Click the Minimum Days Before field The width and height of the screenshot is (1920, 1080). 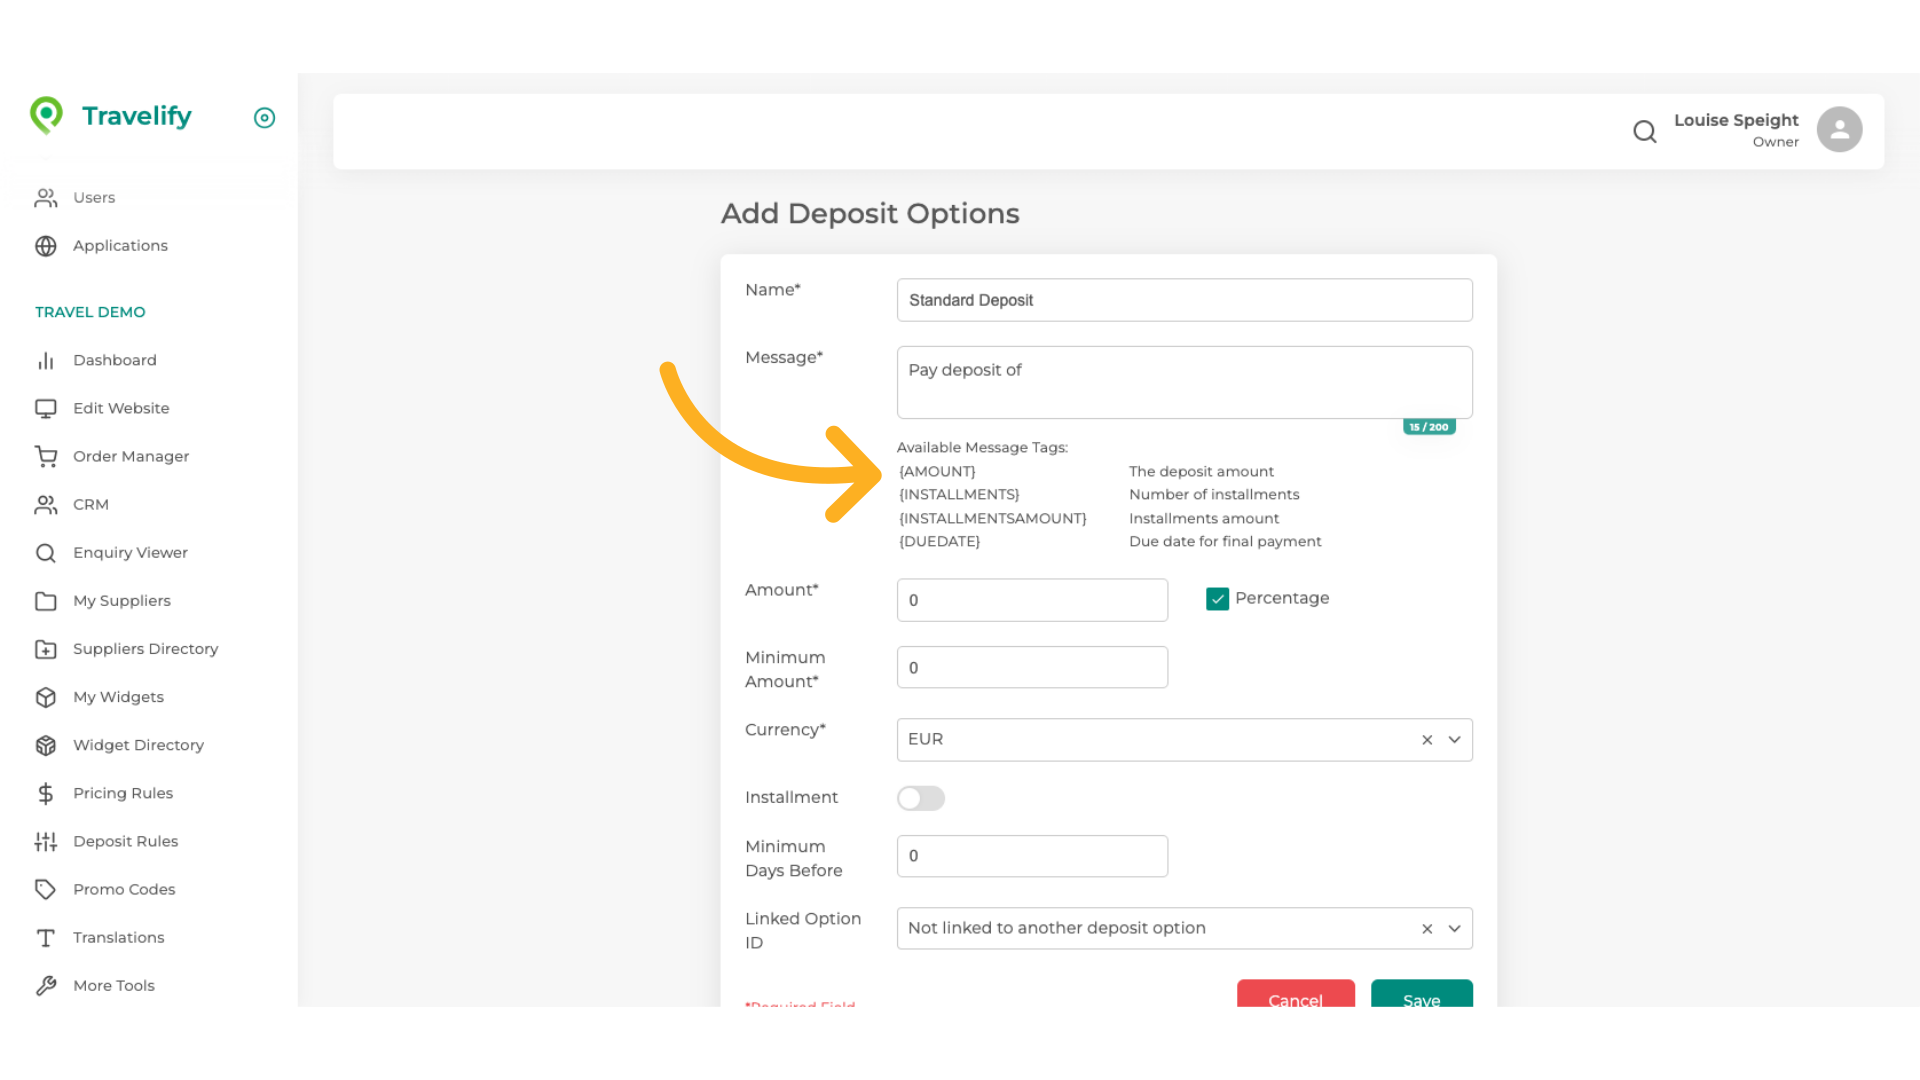1032,857
